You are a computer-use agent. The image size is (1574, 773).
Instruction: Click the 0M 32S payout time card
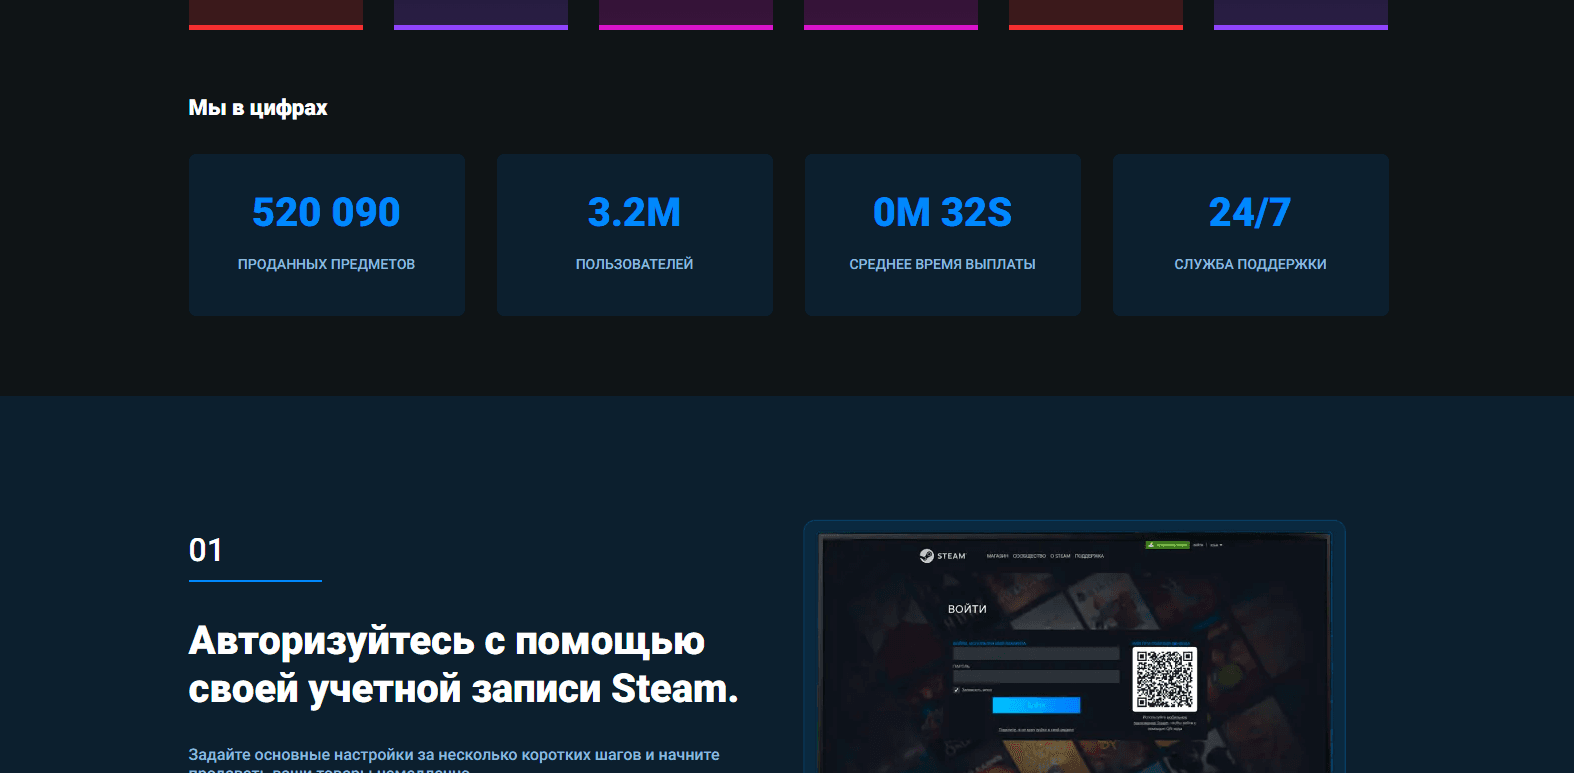click(942, 235)
